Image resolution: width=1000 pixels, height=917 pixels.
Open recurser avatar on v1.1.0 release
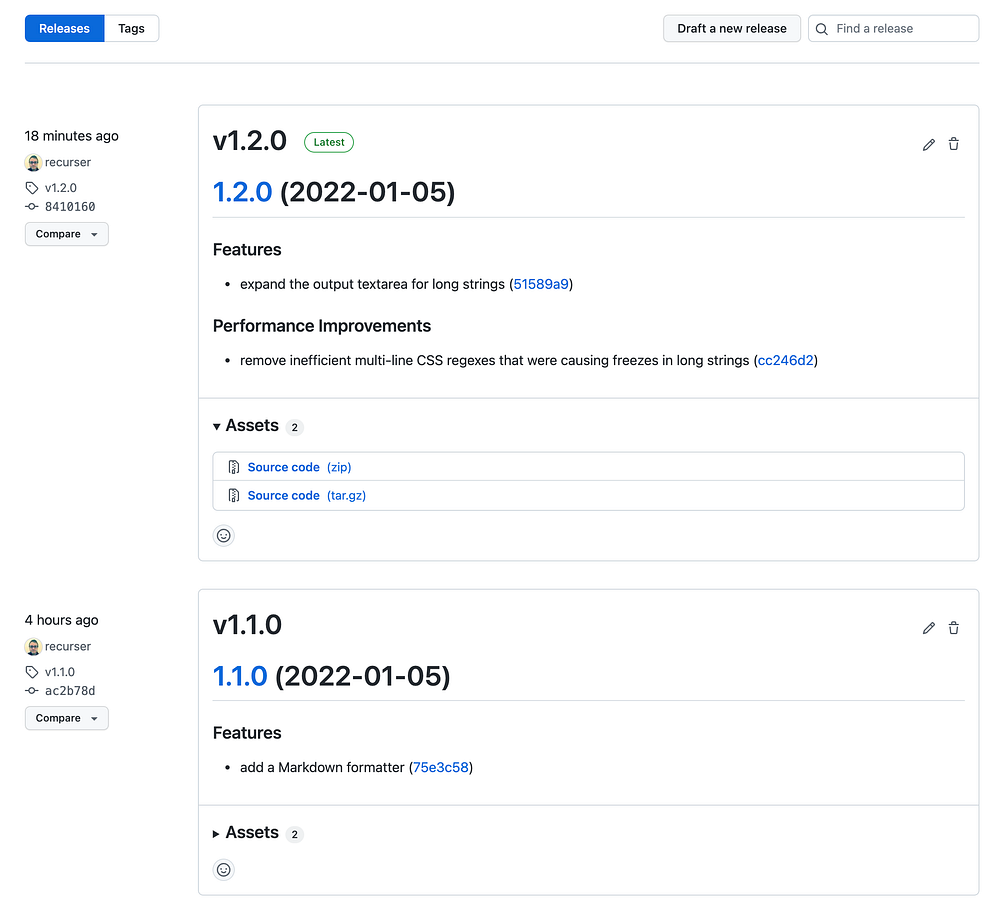[33, 647]
